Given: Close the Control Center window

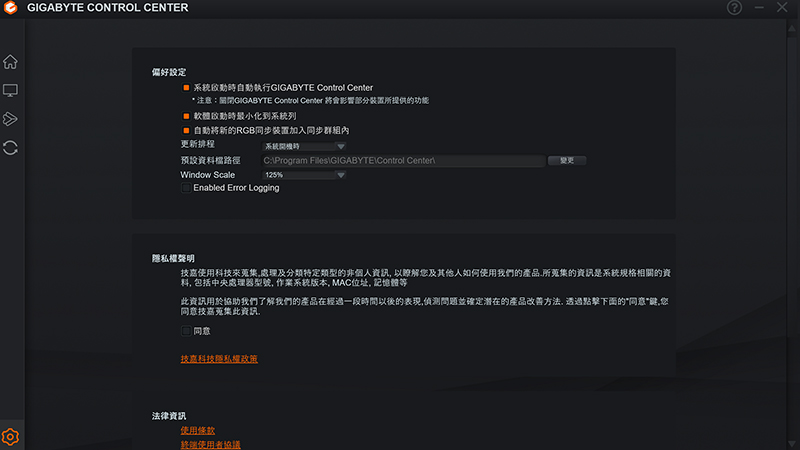Looking at the screenshot, I should pyautogui.click(x=782, y=7).
